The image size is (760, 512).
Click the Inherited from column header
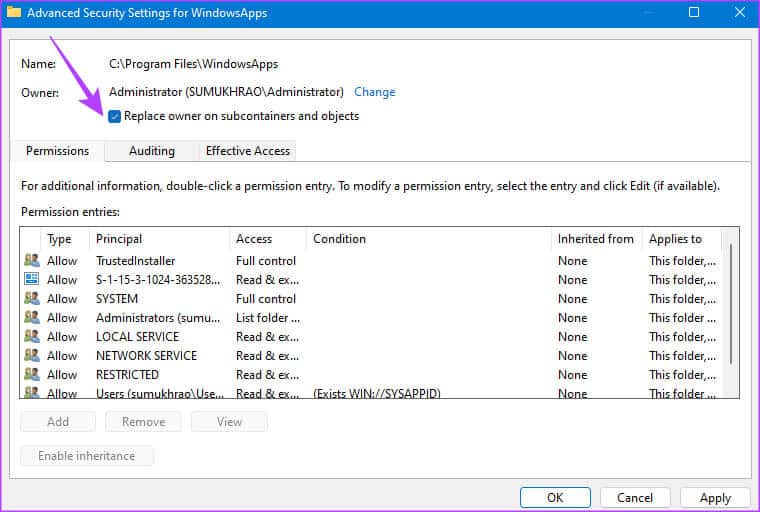[597, 239]
